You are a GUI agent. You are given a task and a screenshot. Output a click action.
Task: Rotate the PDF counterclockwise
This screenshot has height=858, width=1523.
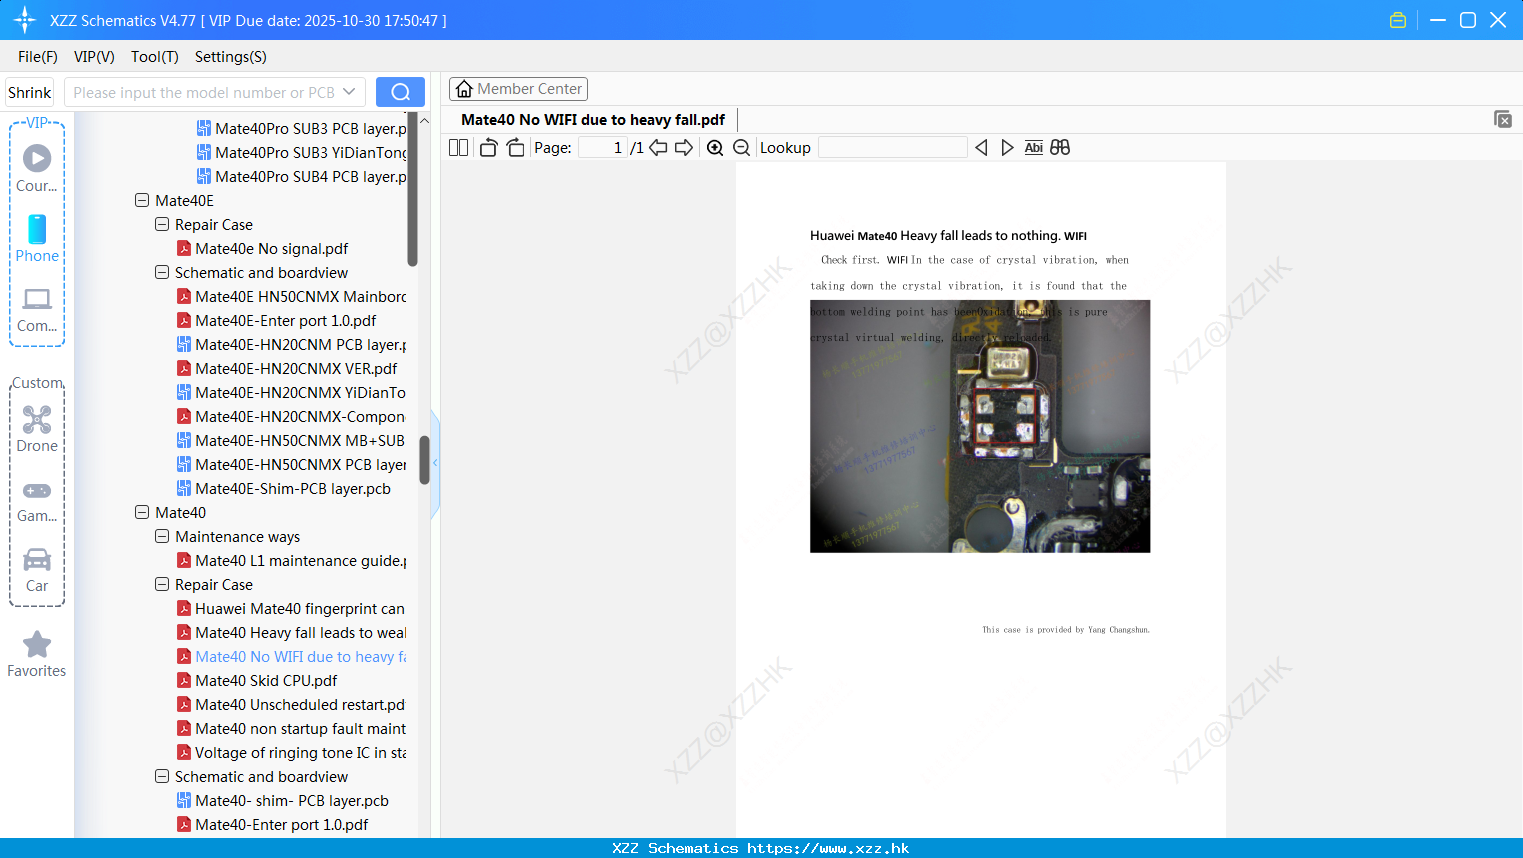click(x=489, y=148)
